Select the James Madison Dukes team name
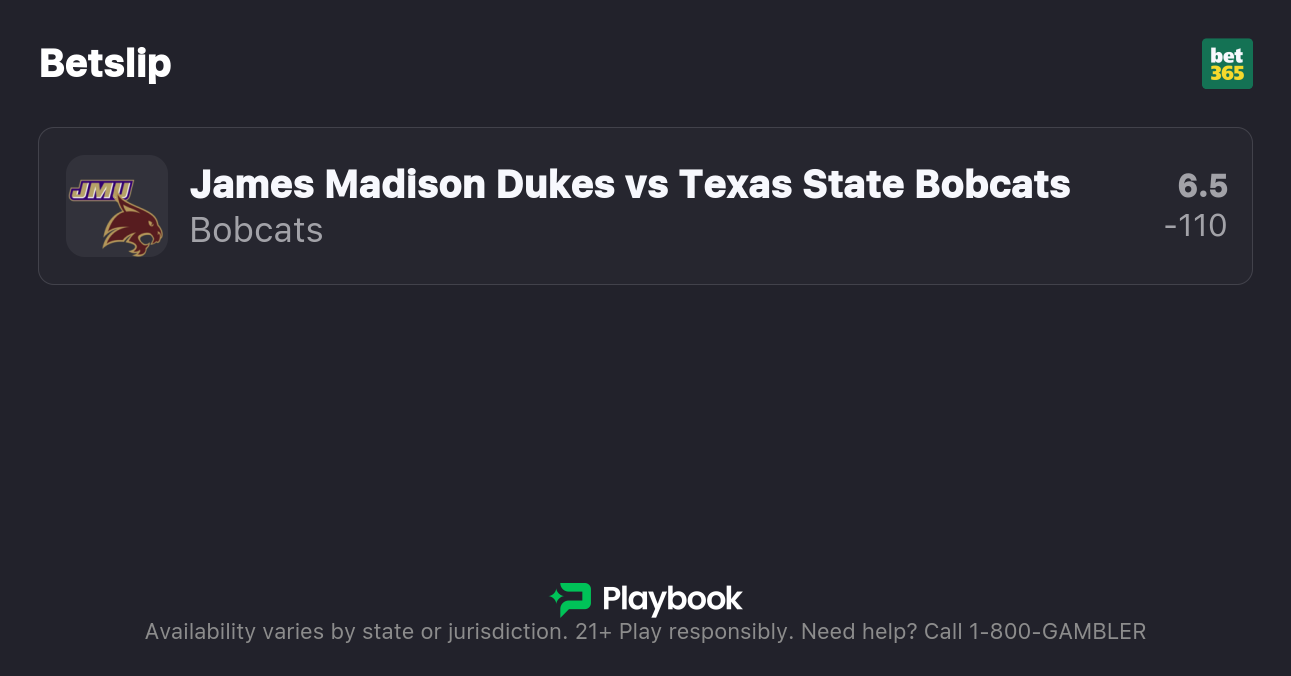Viewport: 1291px width, 676px height. coord(402,184)
